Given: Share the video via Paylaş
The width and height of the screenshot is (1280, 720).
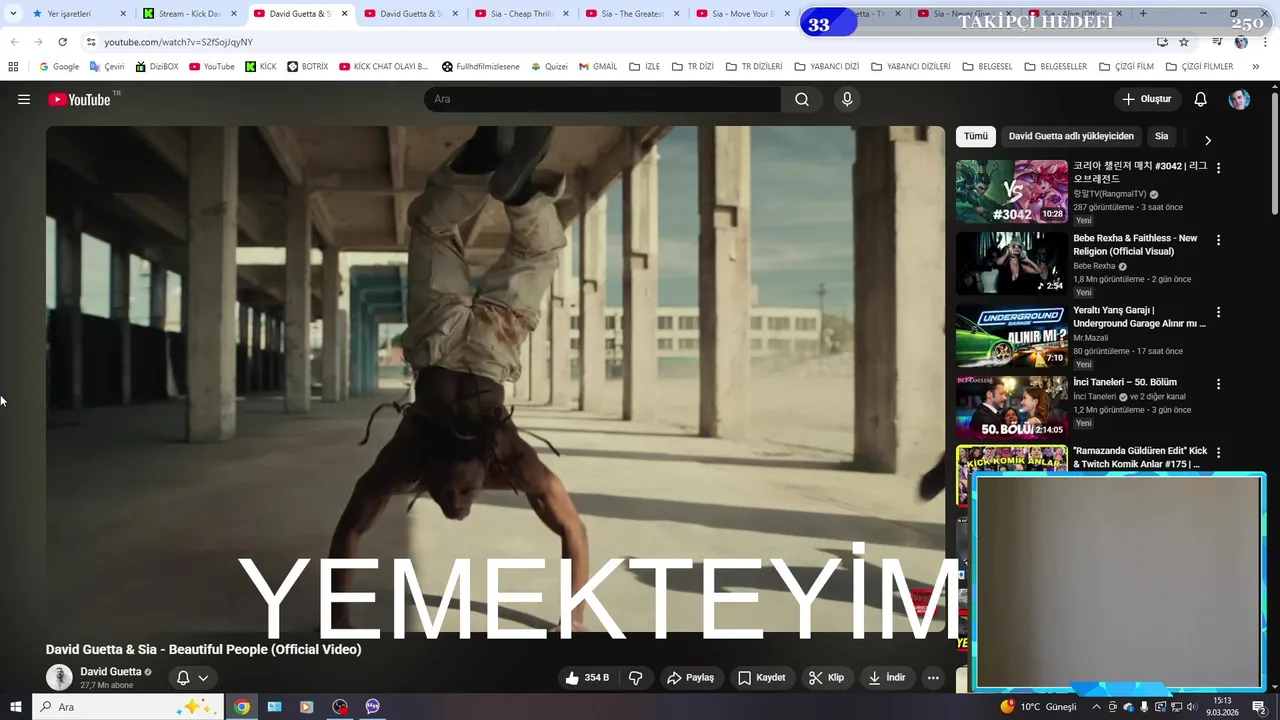Looking at the screenshot, I should (x=690, y=678).
